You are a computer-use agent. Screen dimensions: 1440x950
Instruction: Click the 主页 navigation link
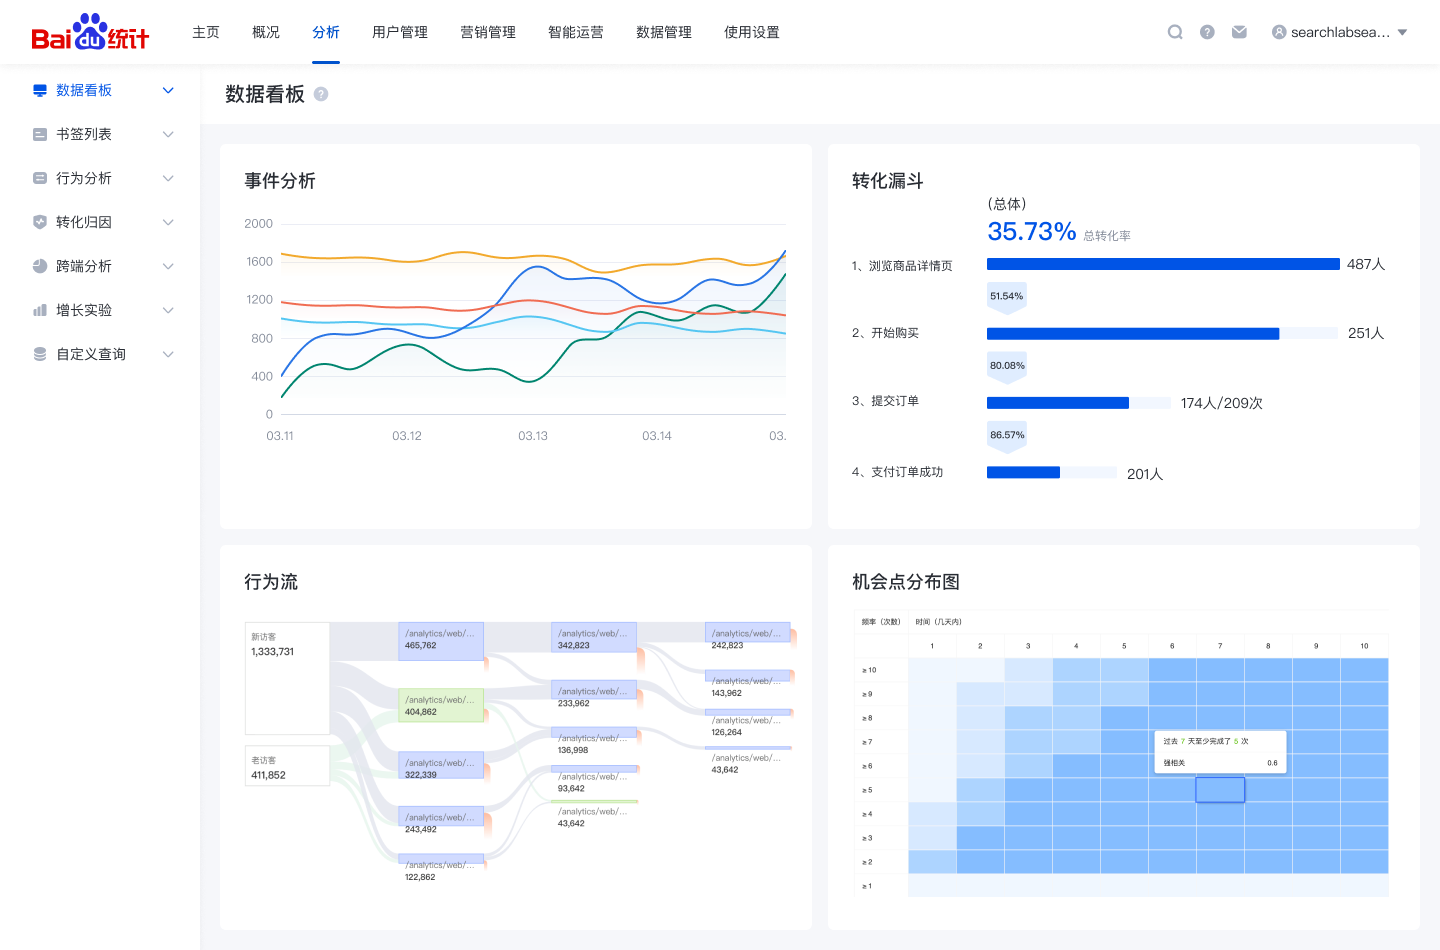pos(206,32)
